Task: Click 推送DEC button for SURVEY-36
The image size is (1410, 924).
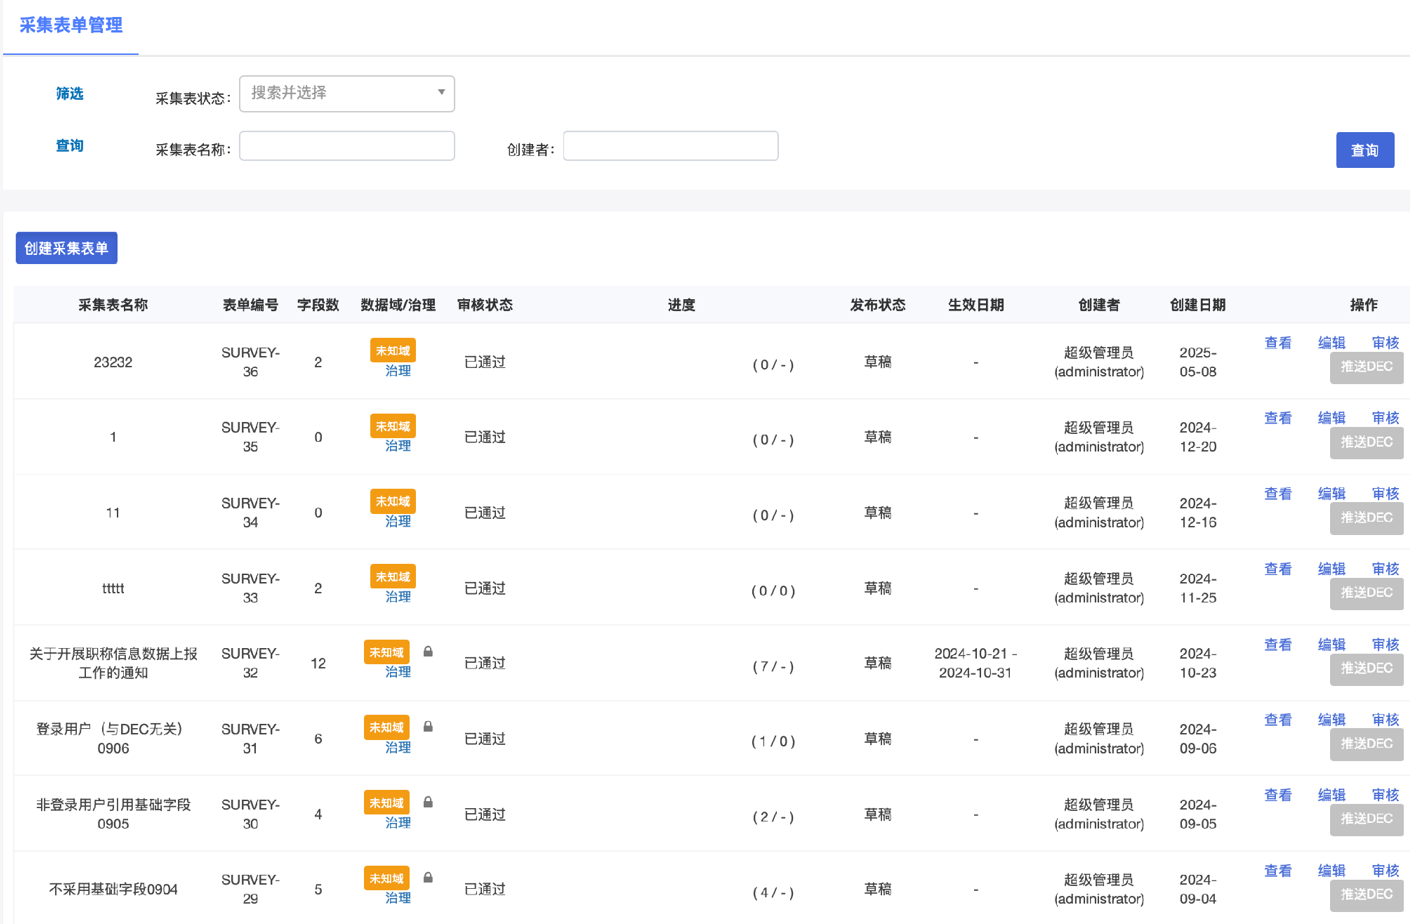Action: click(x=1366, y=367)
